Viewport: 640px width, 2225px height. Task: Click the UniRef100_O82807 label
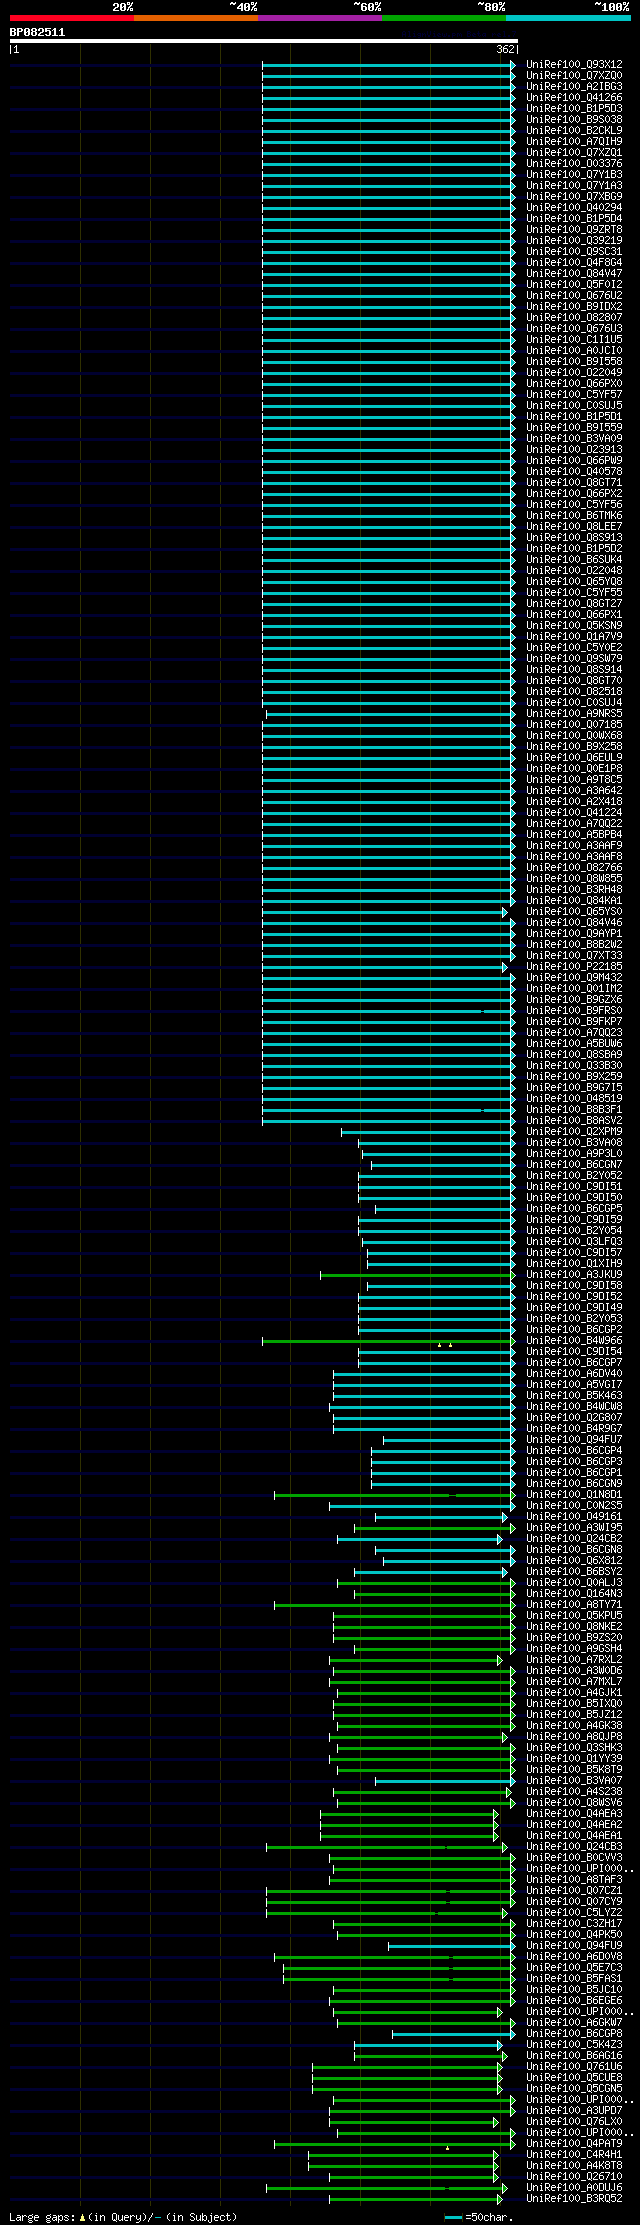[574, 318]
